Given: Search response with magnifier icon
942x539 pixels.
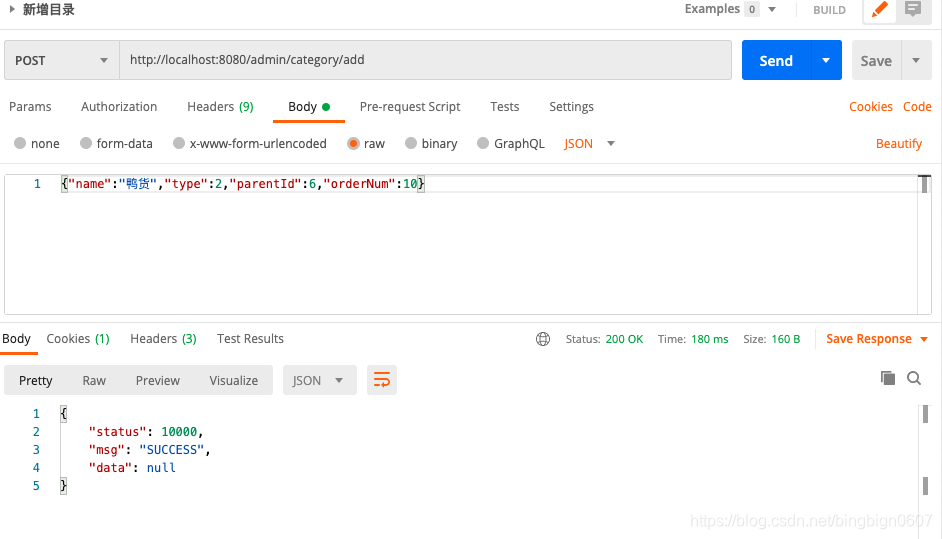Looking at the screenshot, I should pos(914,378).
